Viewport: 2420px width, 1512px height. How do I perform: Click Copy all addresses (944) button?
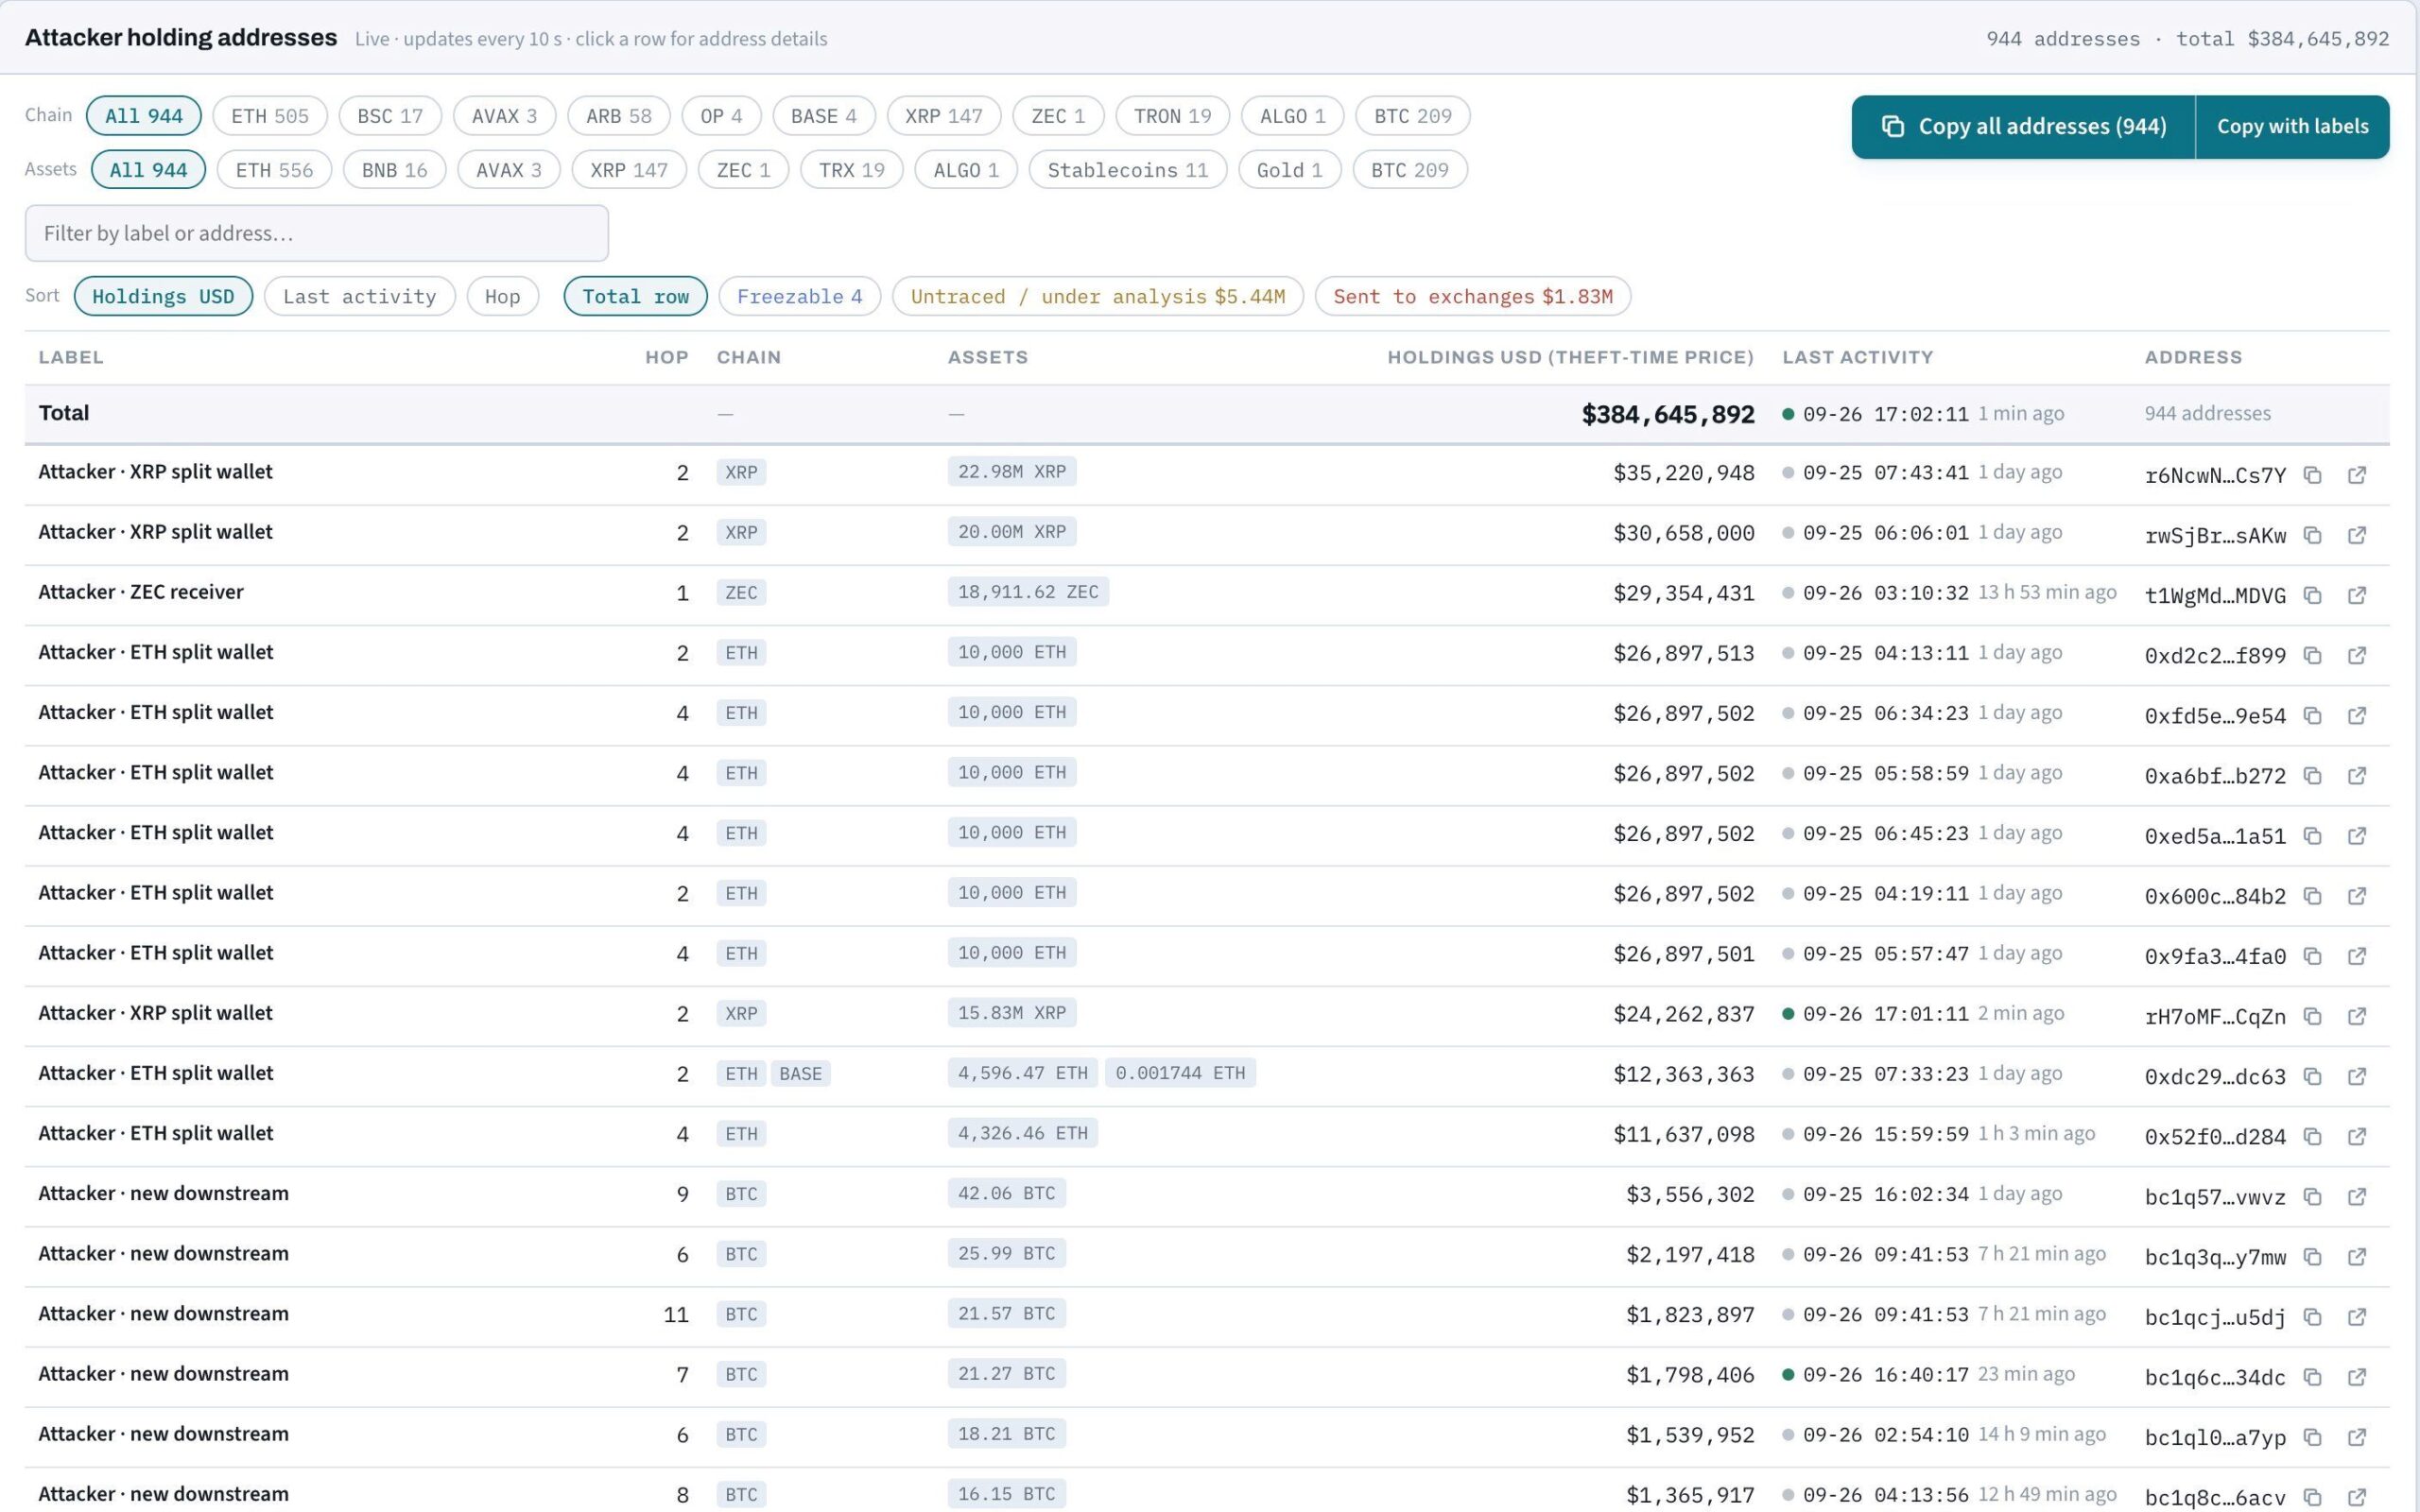pyautogui.click(x=2023, y=127)
